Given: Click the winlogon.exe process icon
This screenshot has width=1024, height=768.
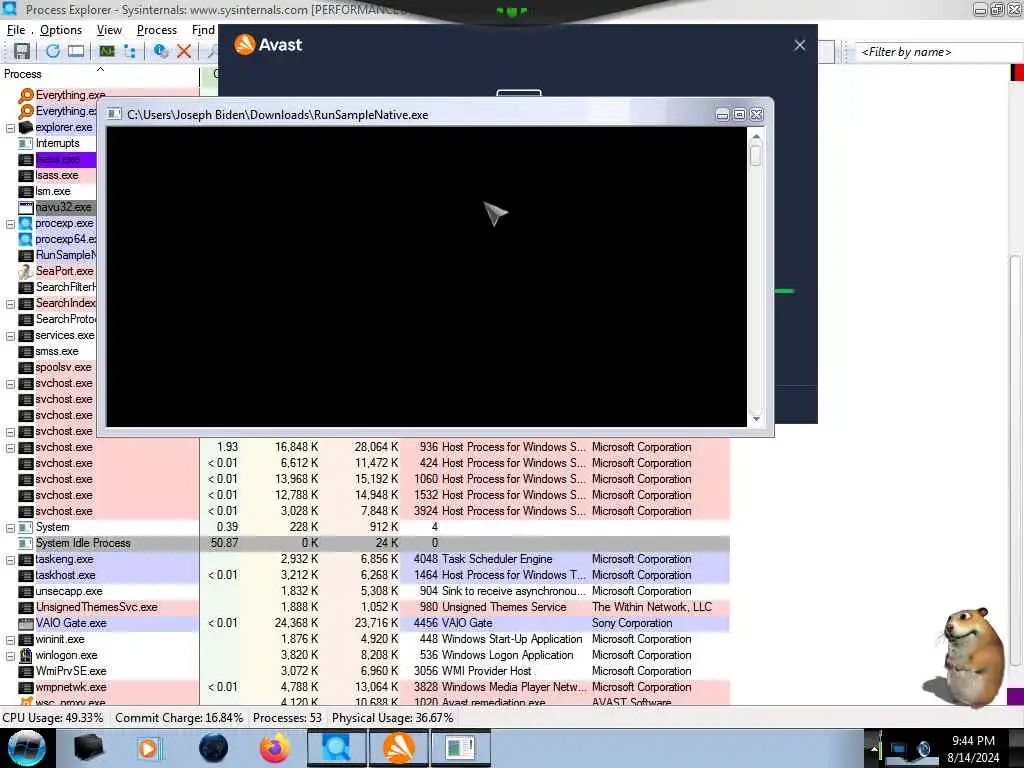Looking at the screenshot, I should (x=26, y=655).
